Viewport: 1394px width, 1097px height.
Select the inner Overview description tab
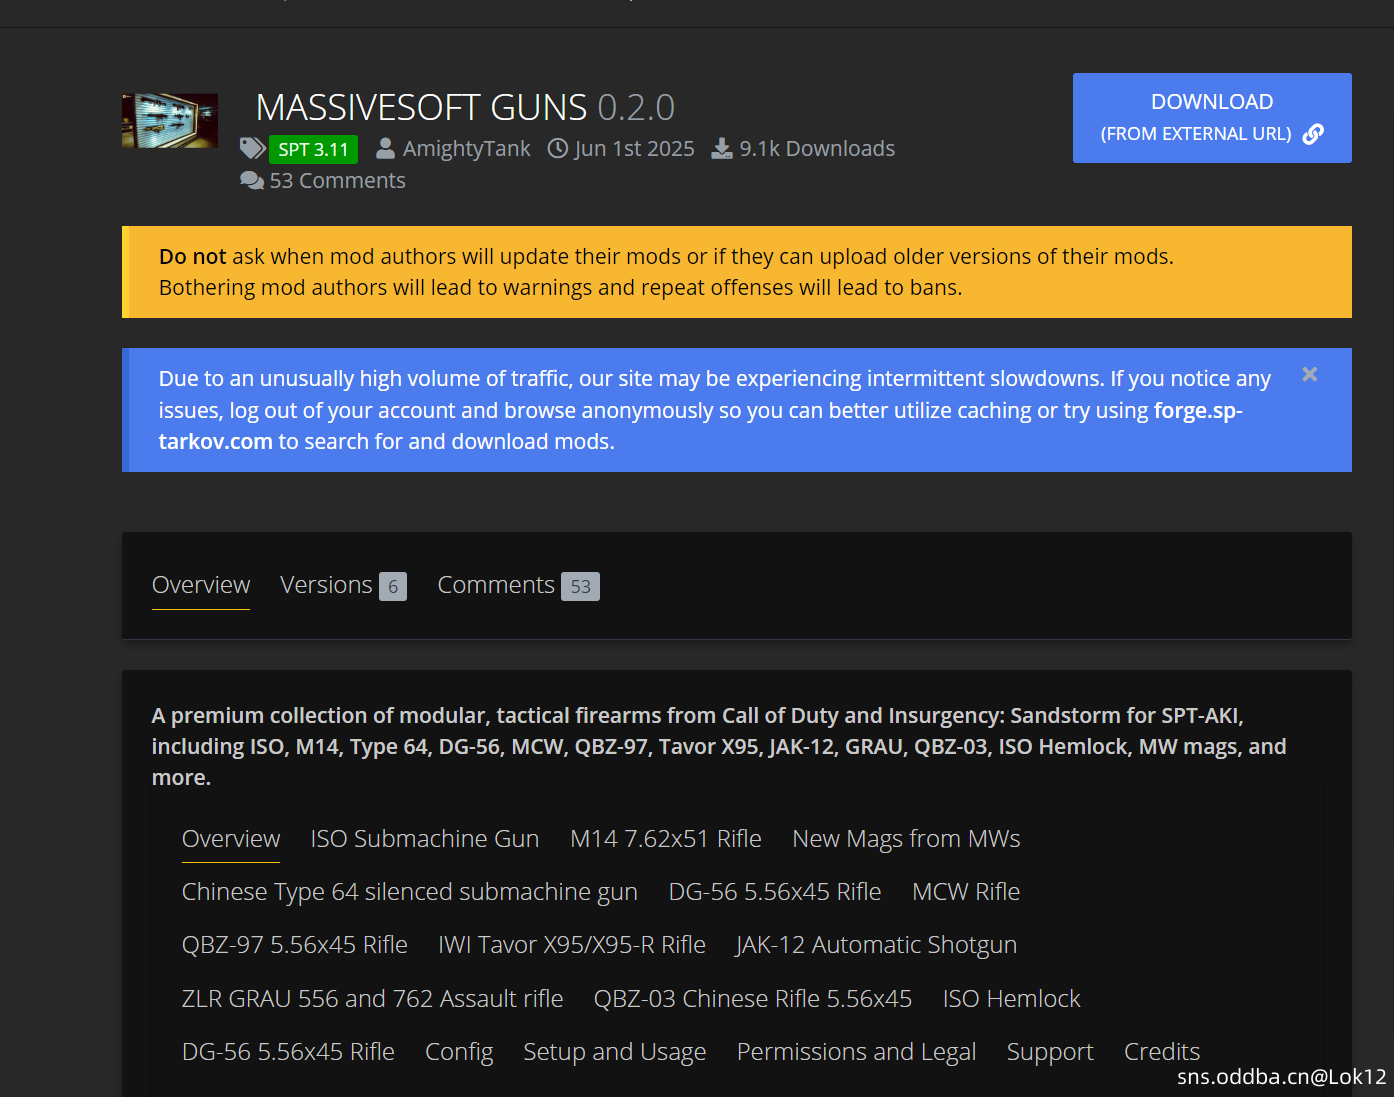pos(231,839)
